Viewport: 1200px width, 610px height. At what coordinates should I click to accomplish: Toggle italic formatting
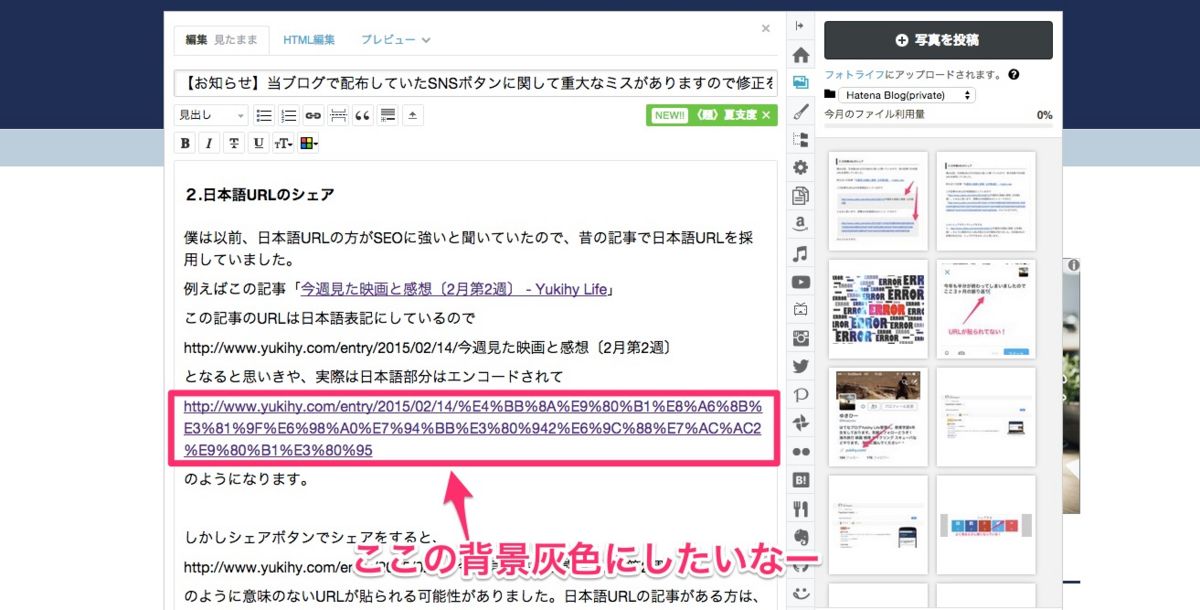point(209,143)
